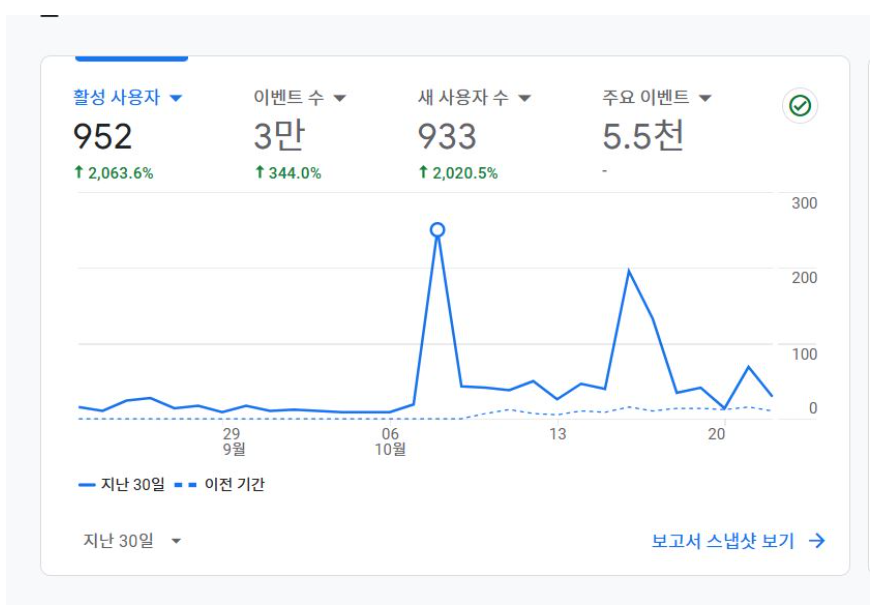Open the 새 사용자 수 metric dropdown arrow
The height and width of the screenshot is (613, 893).
[x=525, y=98]
